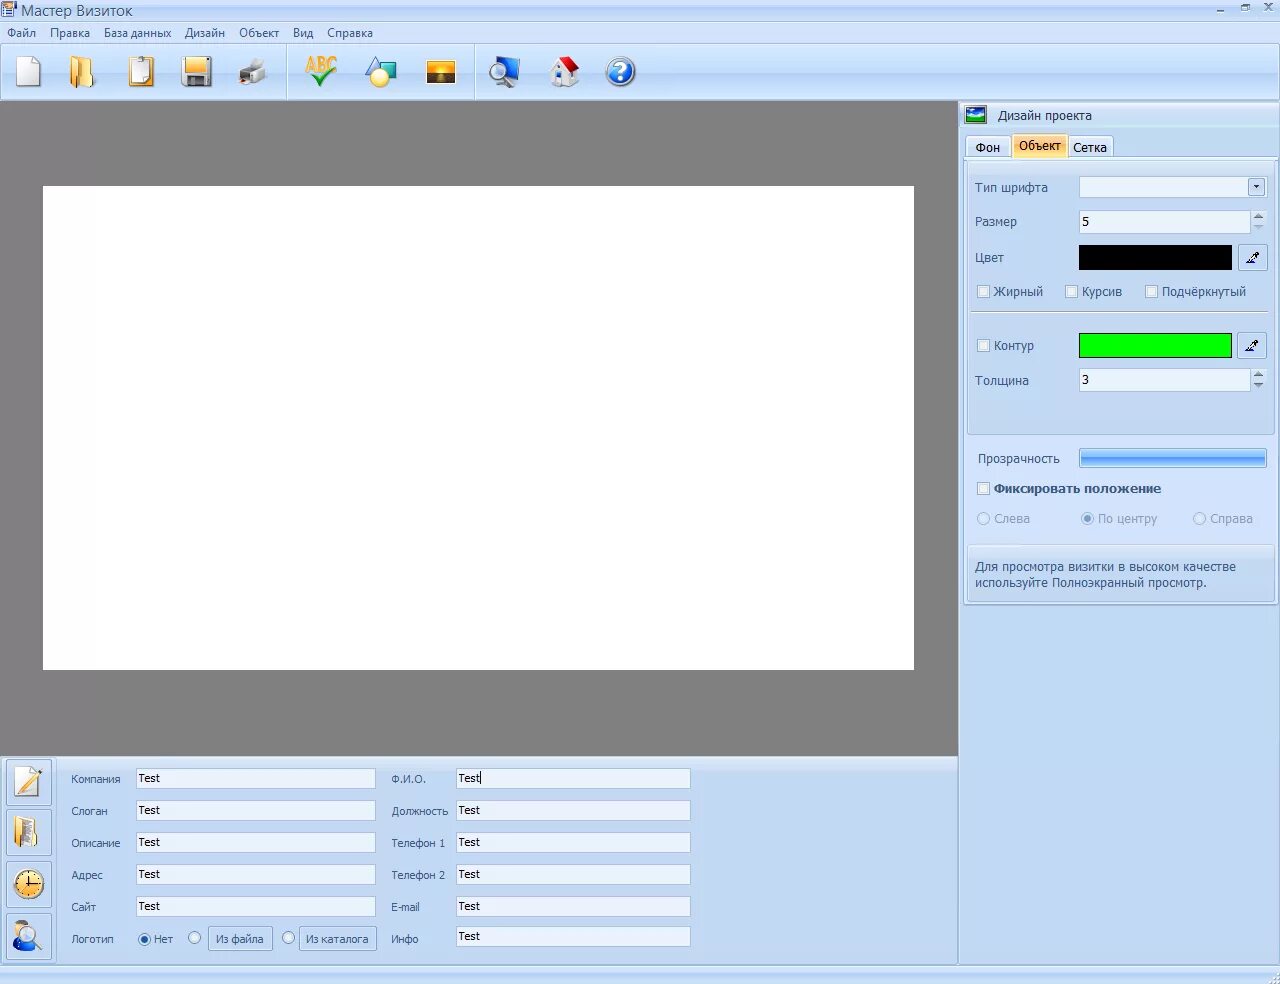This screenshot has height=984, width=1280.
Task: Enable the Курсив italic checkbox
Action: click(1071, 292)
